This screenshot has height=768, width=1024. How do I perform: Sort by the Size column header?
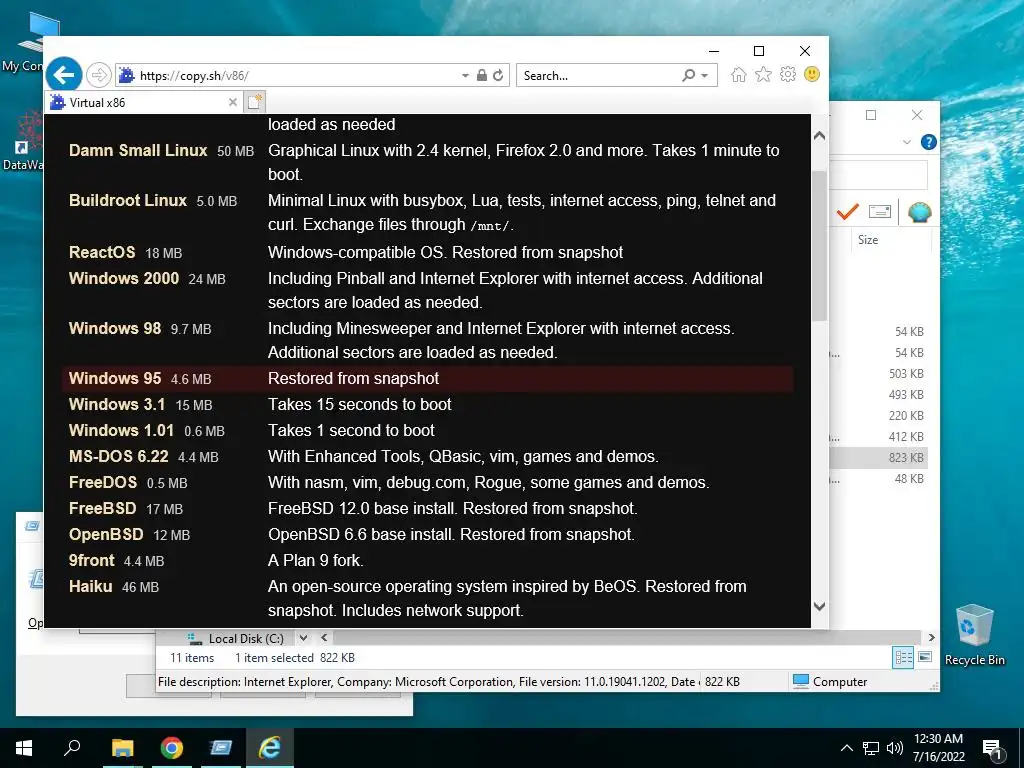point(869,240)
